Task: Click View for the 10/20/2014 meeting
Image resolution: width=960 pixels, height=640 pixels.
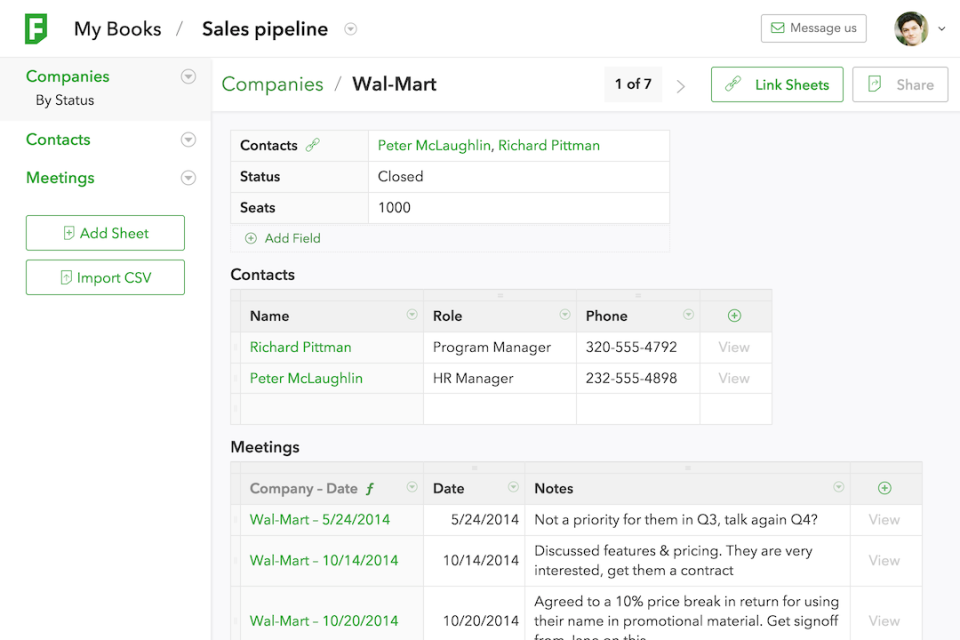Action: [884, 621]
